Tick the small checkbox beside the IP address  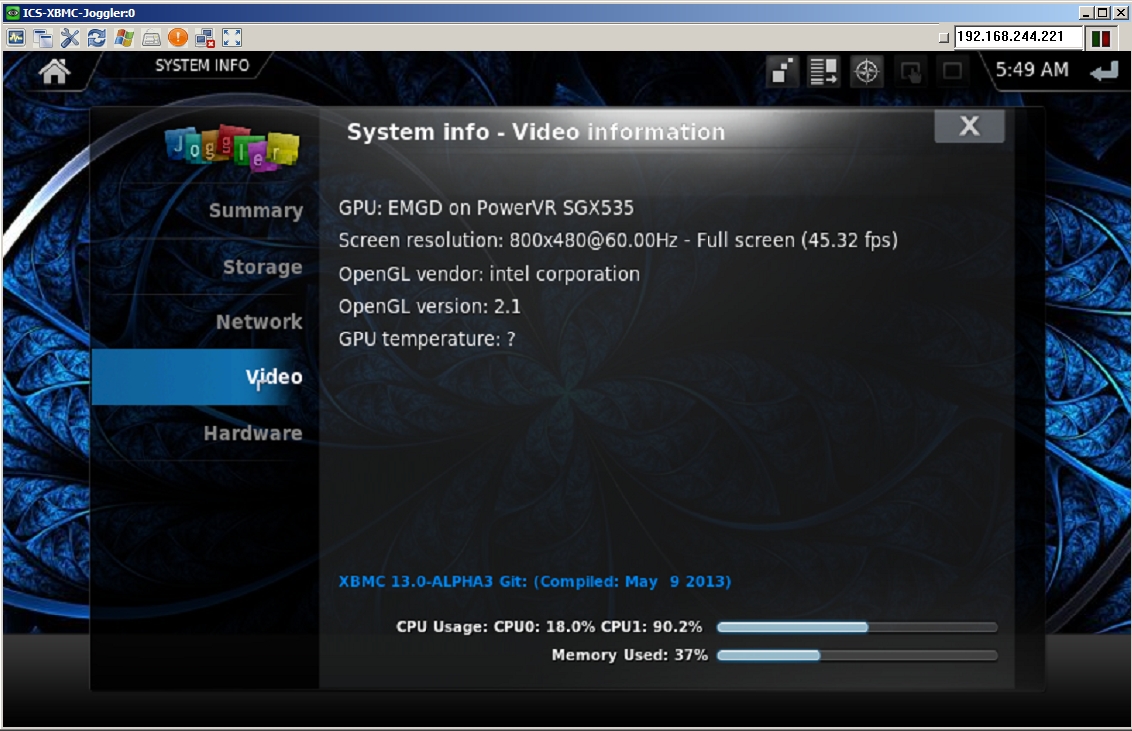(944, 38)
